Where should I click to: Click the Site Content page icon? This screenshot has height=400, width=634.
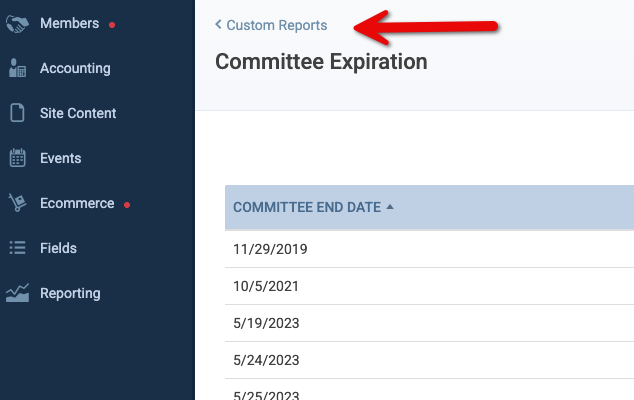coord(17,113)
